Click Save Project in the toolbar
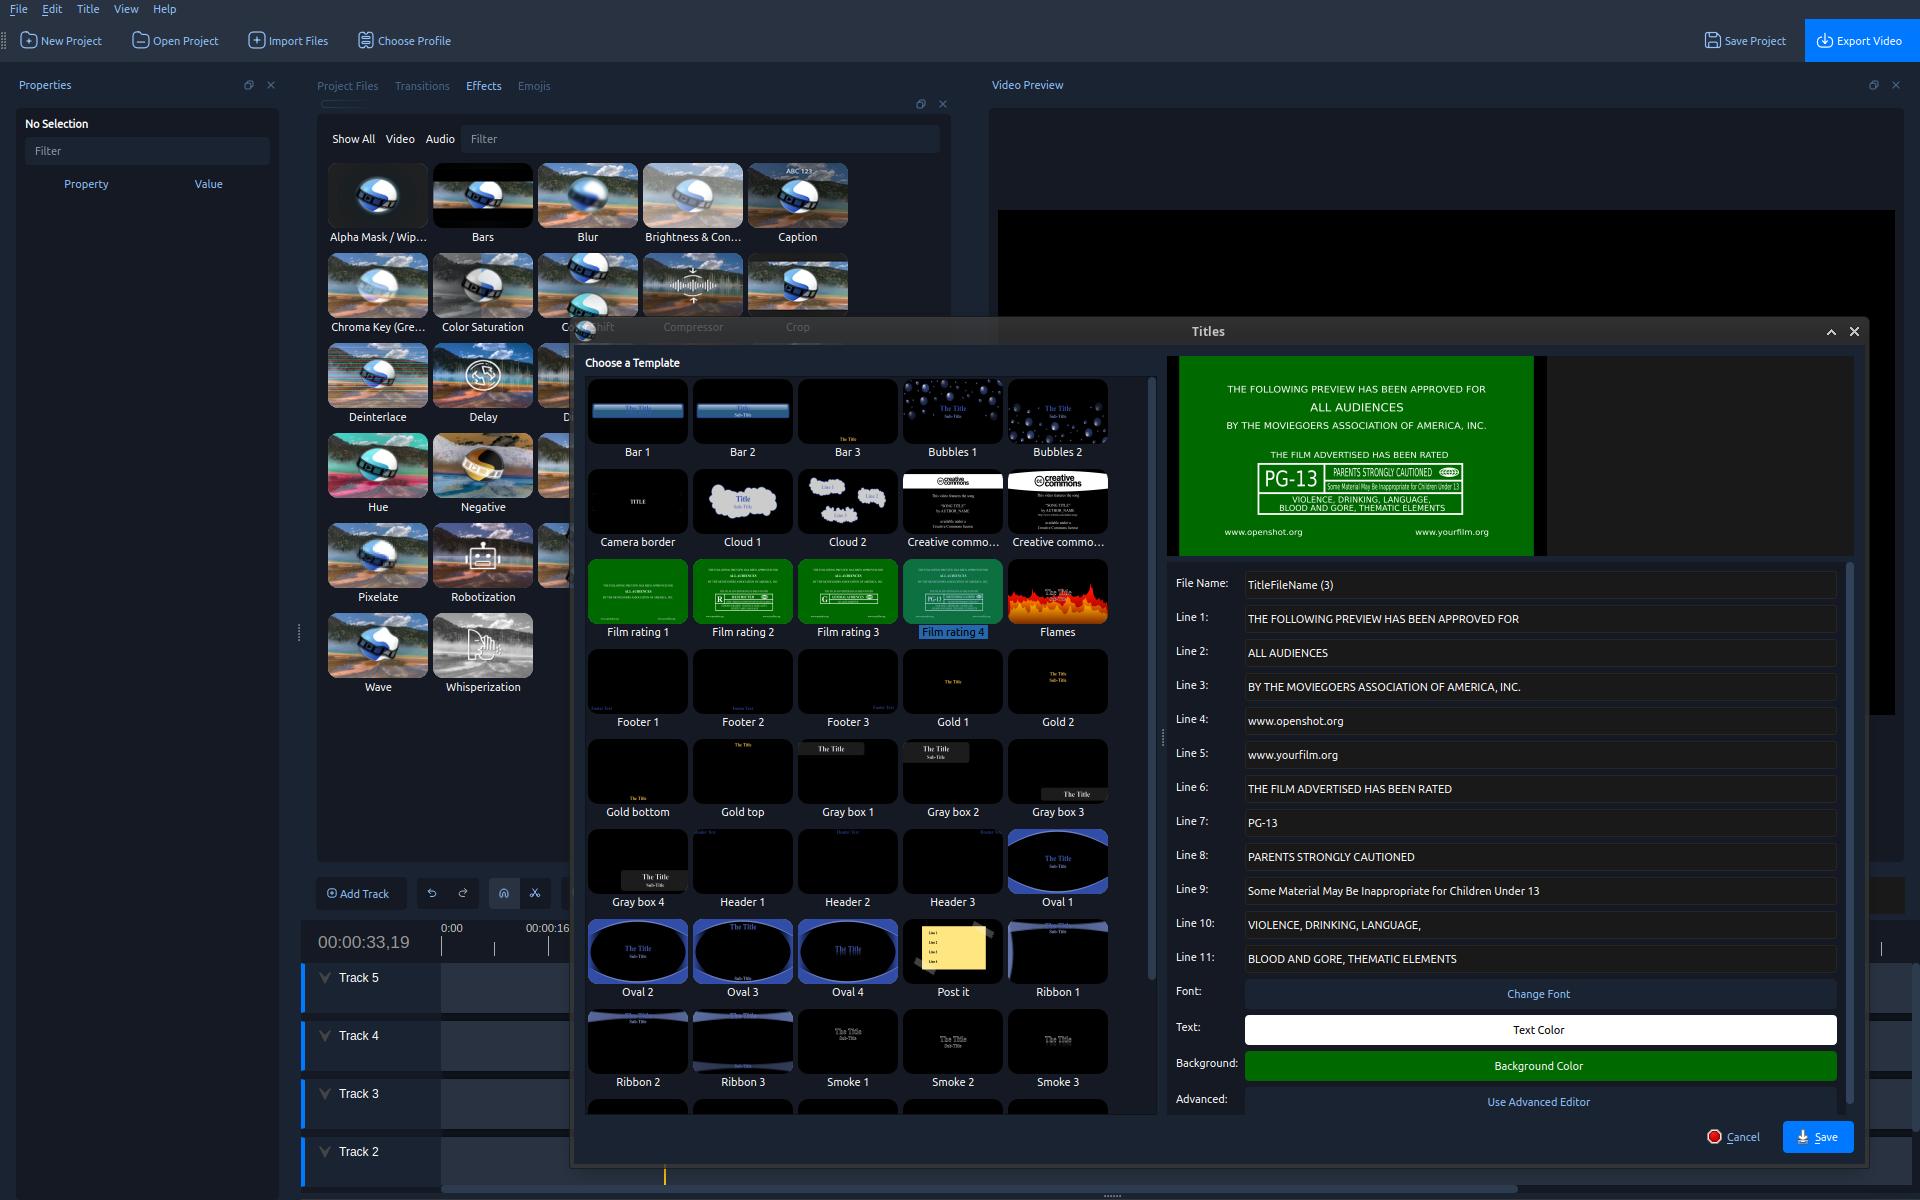Image resolution: width=1920 pixels, height=1200 pixels. [x=1745, y=41]
